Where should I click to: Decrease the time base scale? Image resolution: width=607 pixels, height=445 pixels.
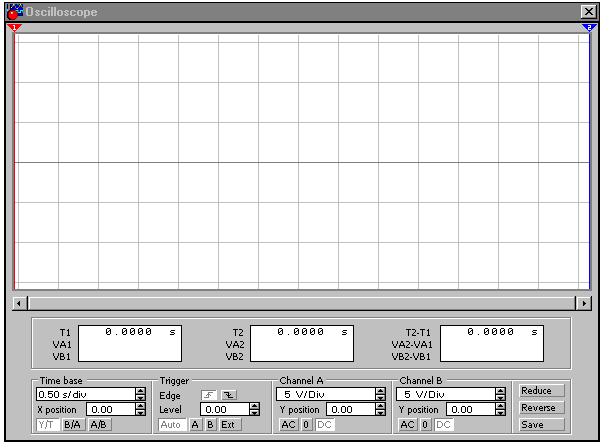141,398
